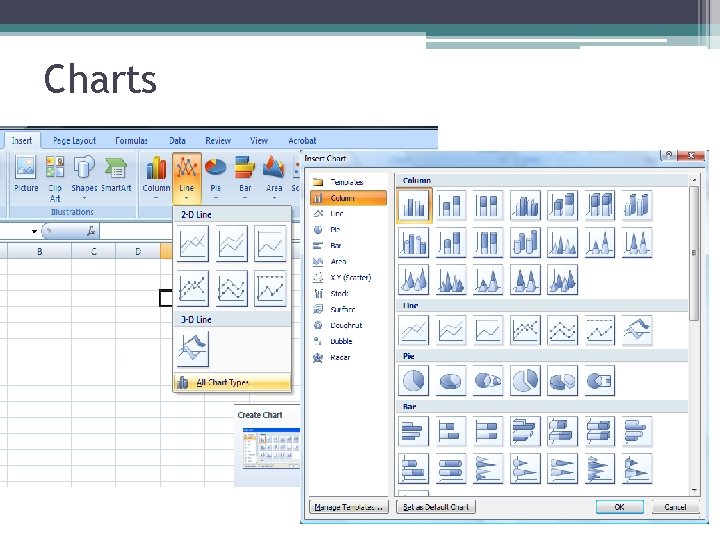Image resolution: width=720 pixels, height=540 pixels.
Task: Open the Bar chart dropdown
Action: point(245,177)
